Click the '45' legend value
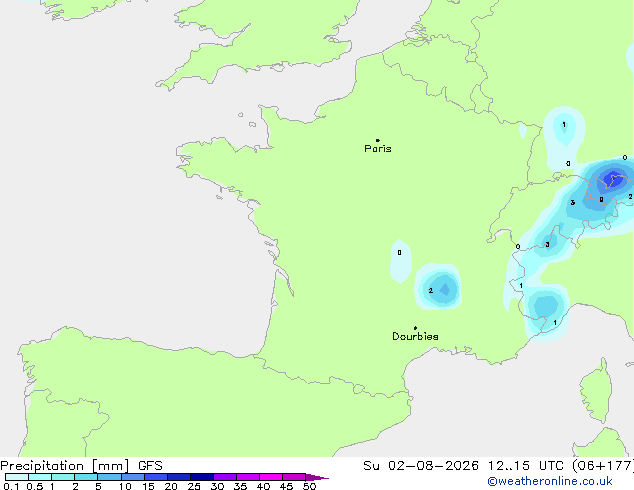Screen dimensions: 634x490 click(x=286, y=486)
